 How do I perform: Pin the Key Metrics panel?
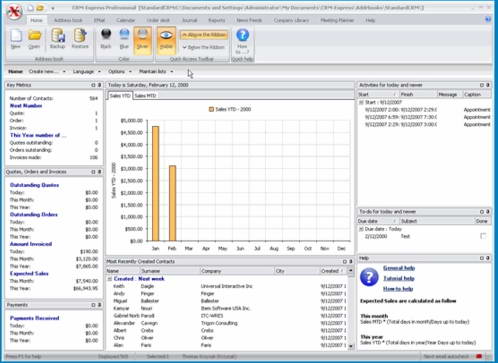tap(99, 85)
